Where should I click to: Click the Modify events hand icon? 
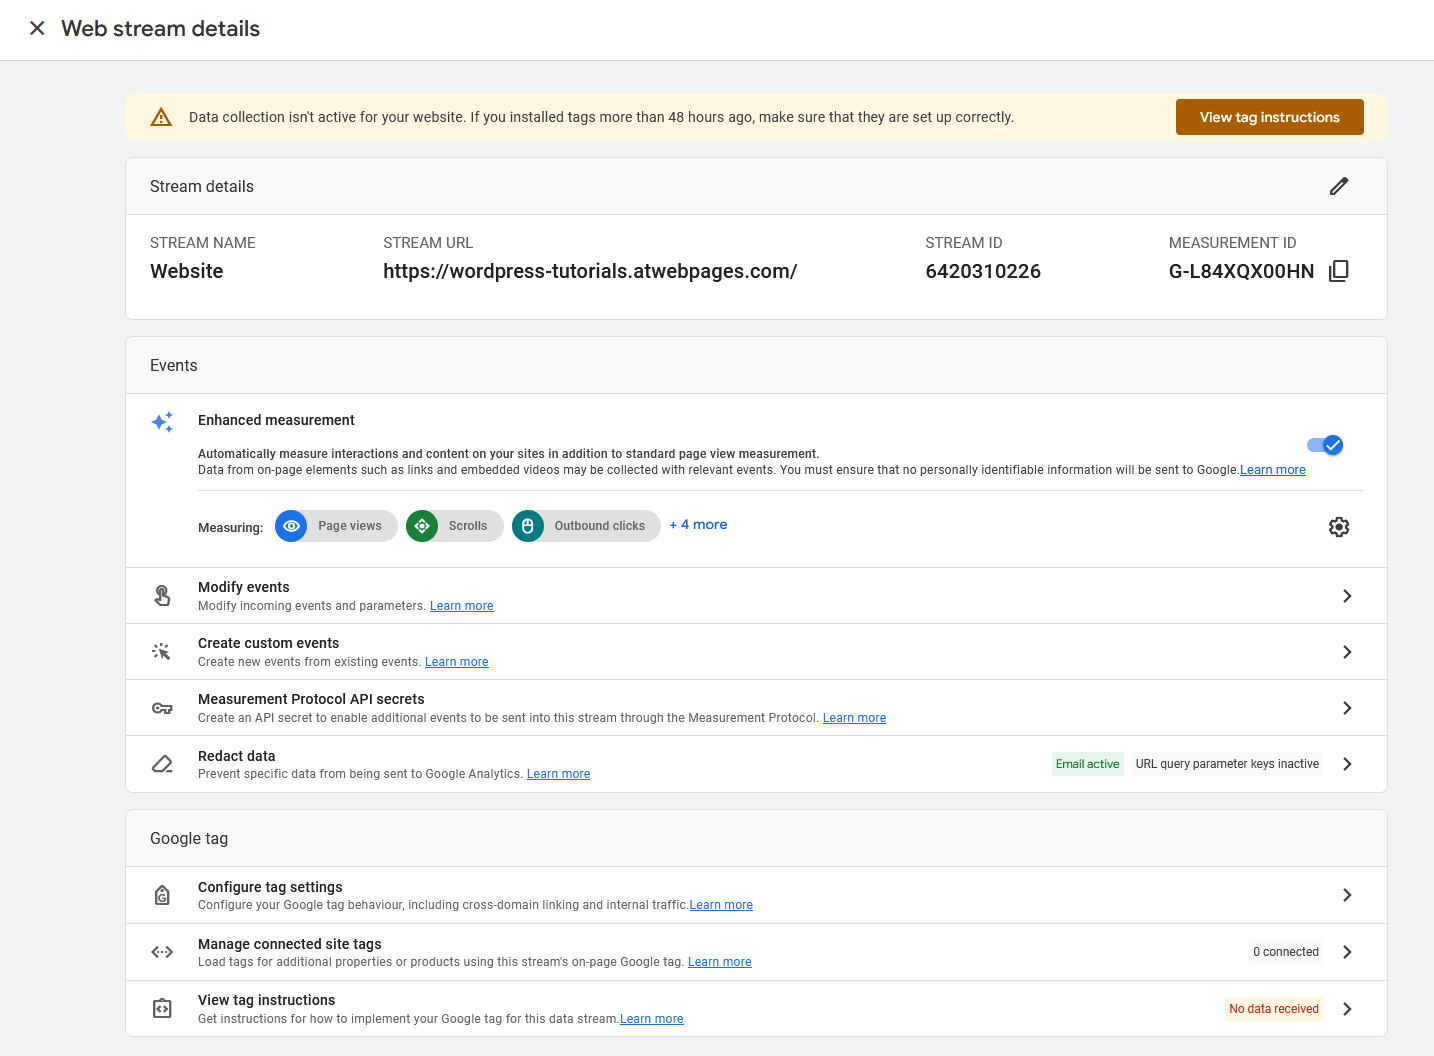162,595
